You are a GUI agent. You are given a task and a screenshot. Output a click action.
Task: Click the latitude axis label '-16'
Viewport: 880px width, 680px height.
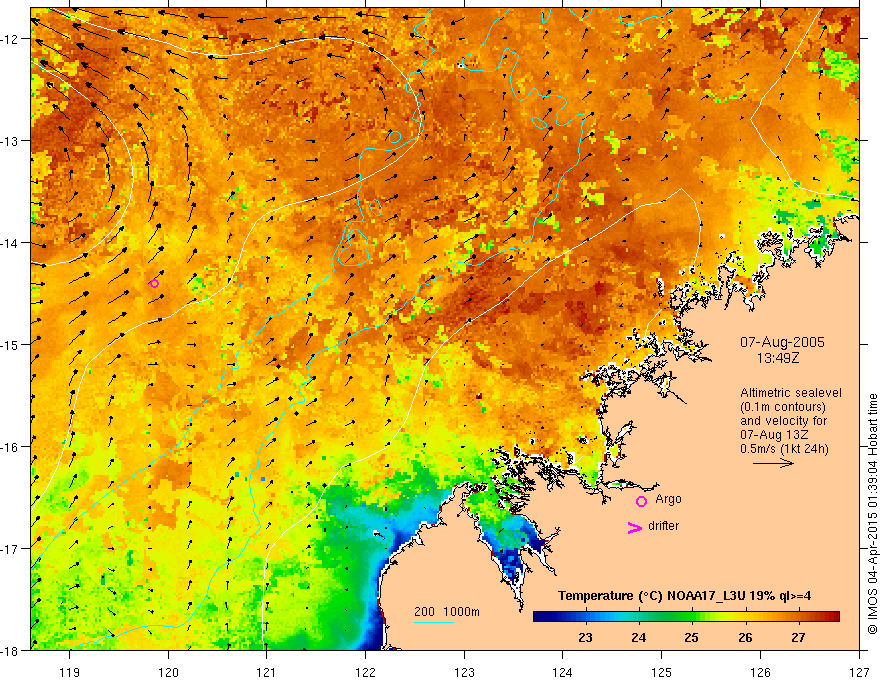11,447
